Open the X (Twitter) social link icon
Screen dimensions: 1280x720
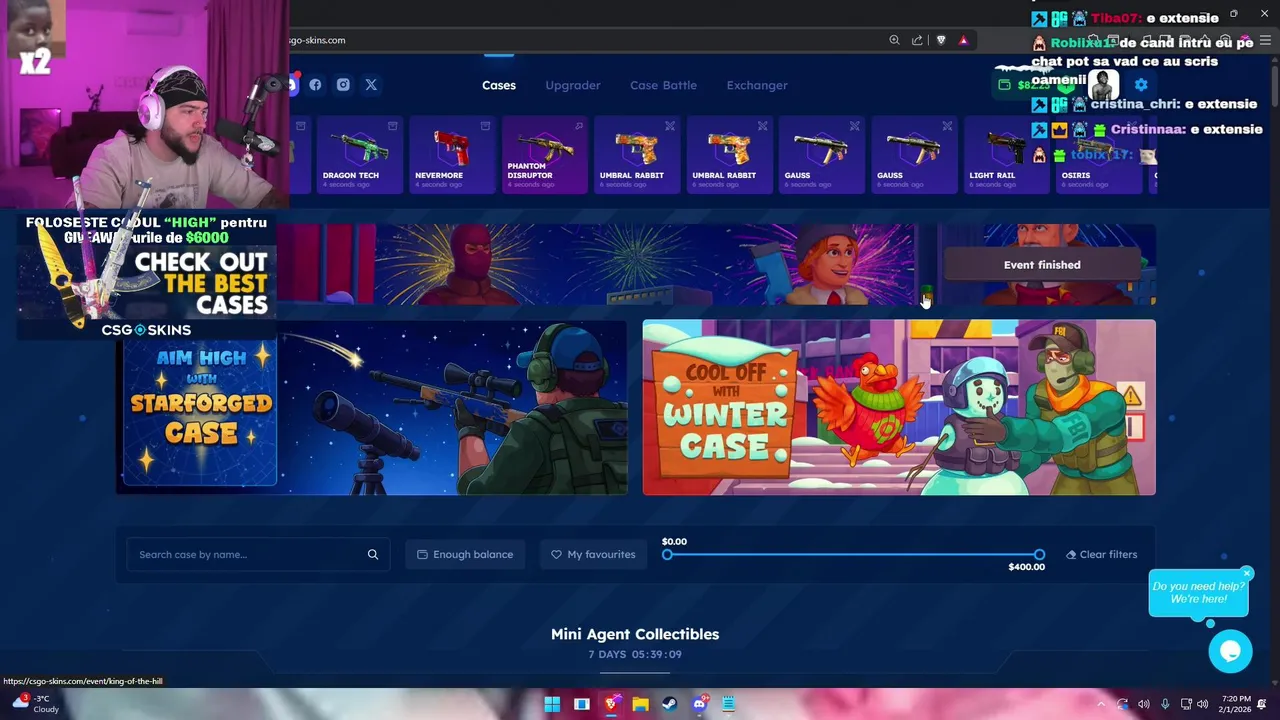click(x=371, y=85)
